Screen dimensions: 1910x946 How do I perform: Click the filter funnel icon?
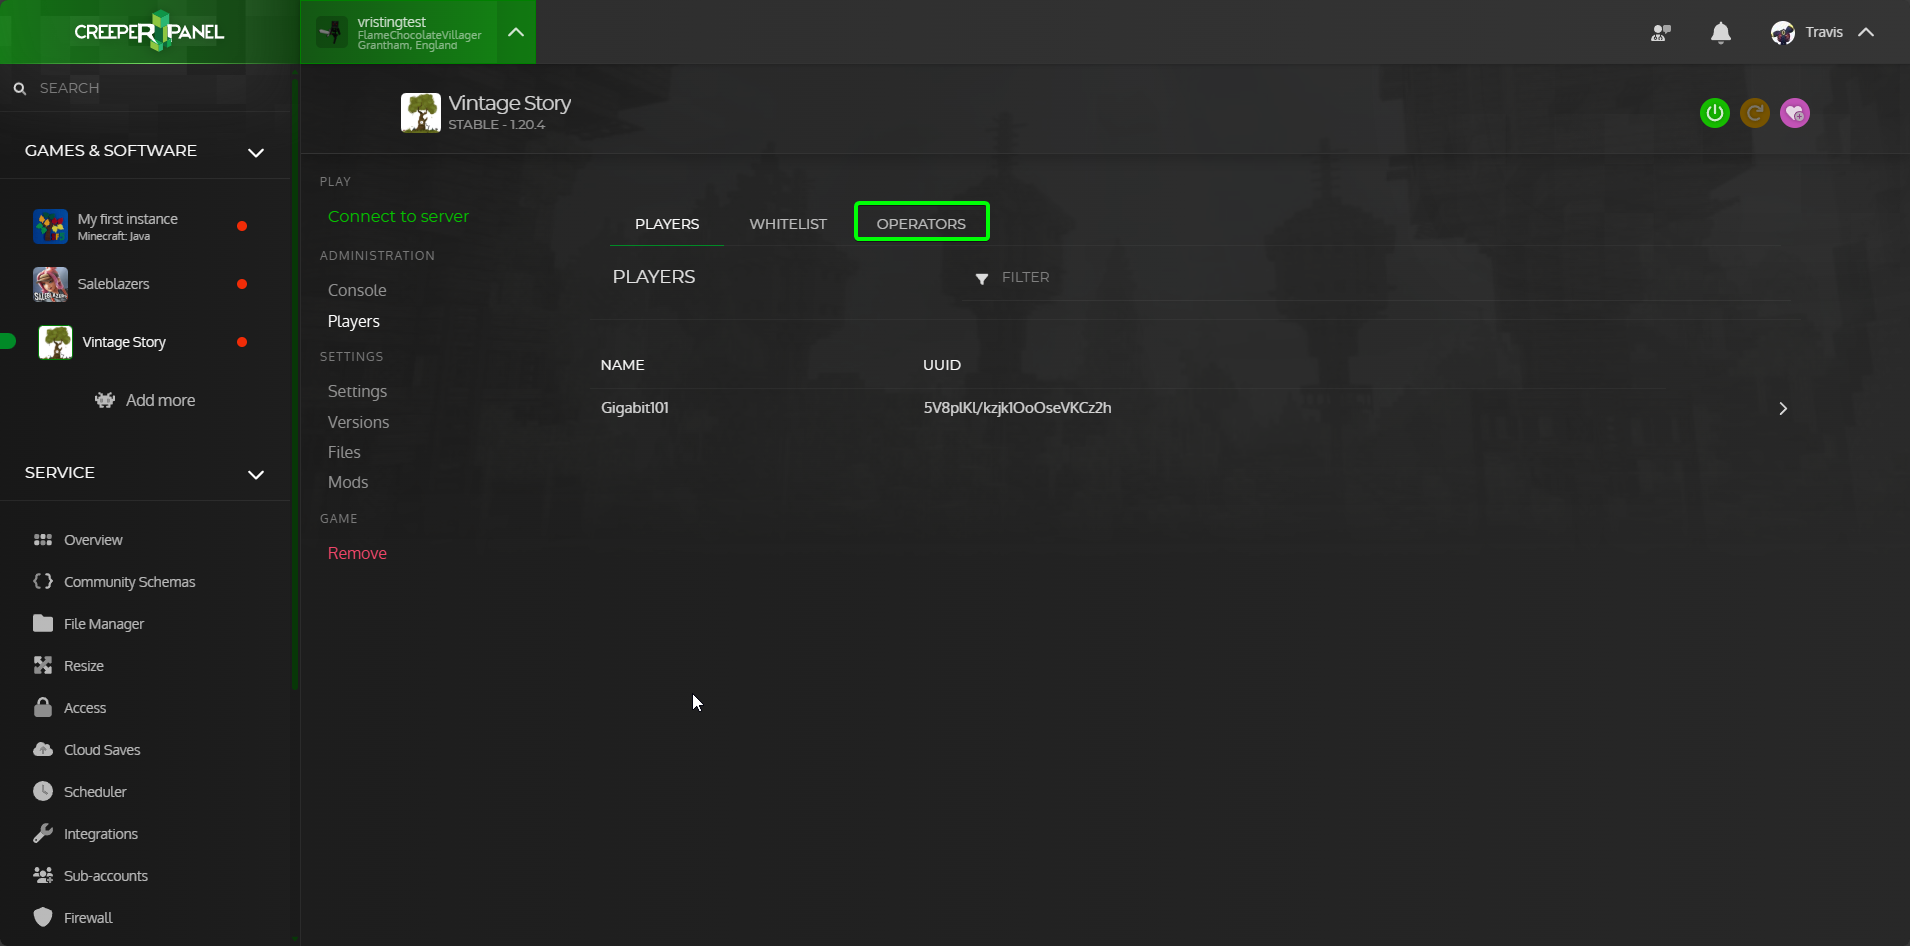982,279
